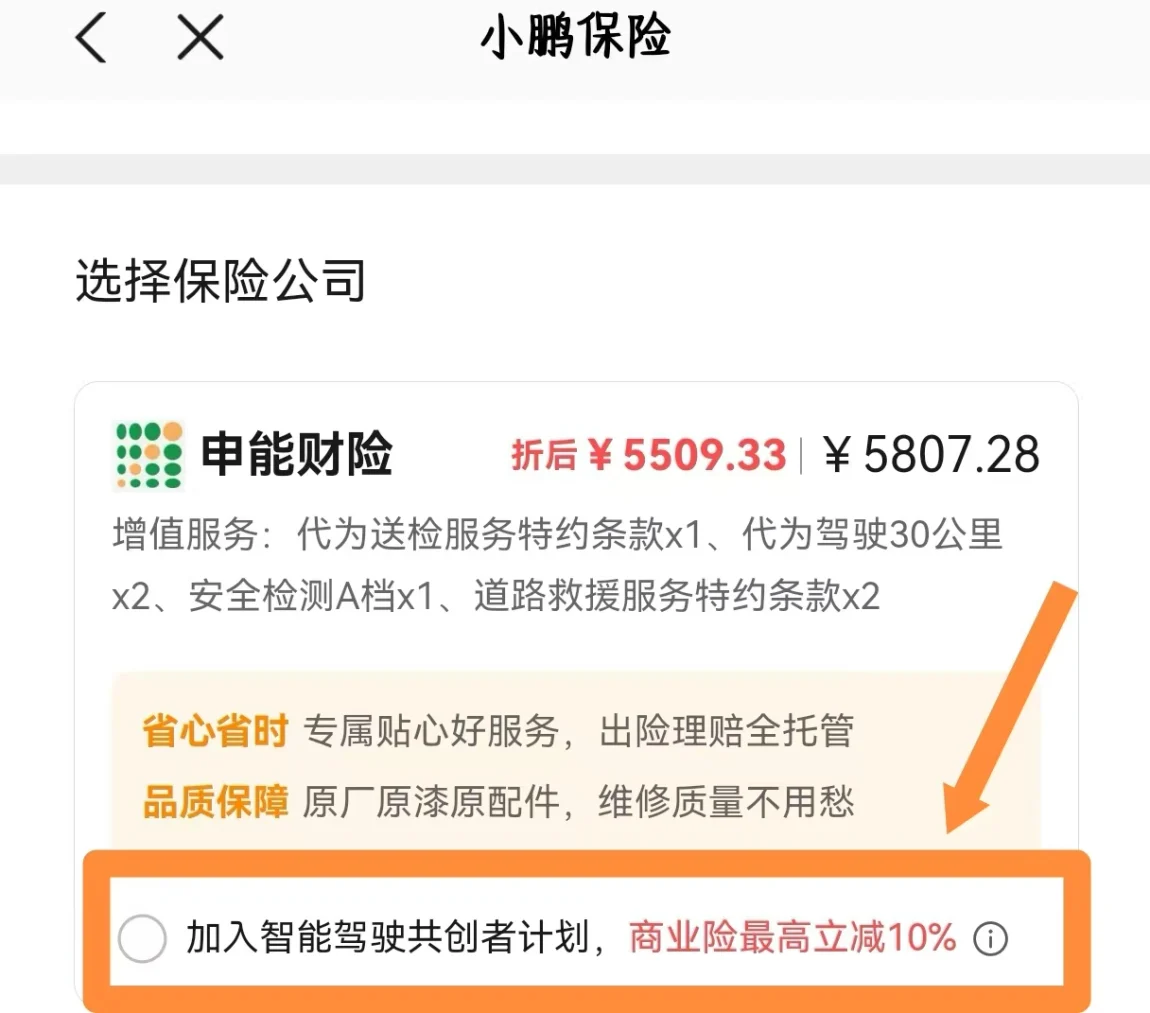Tap 道路救援服务特约条款x2 service text
The image size is (1150, 1013).
coord(676,596)
